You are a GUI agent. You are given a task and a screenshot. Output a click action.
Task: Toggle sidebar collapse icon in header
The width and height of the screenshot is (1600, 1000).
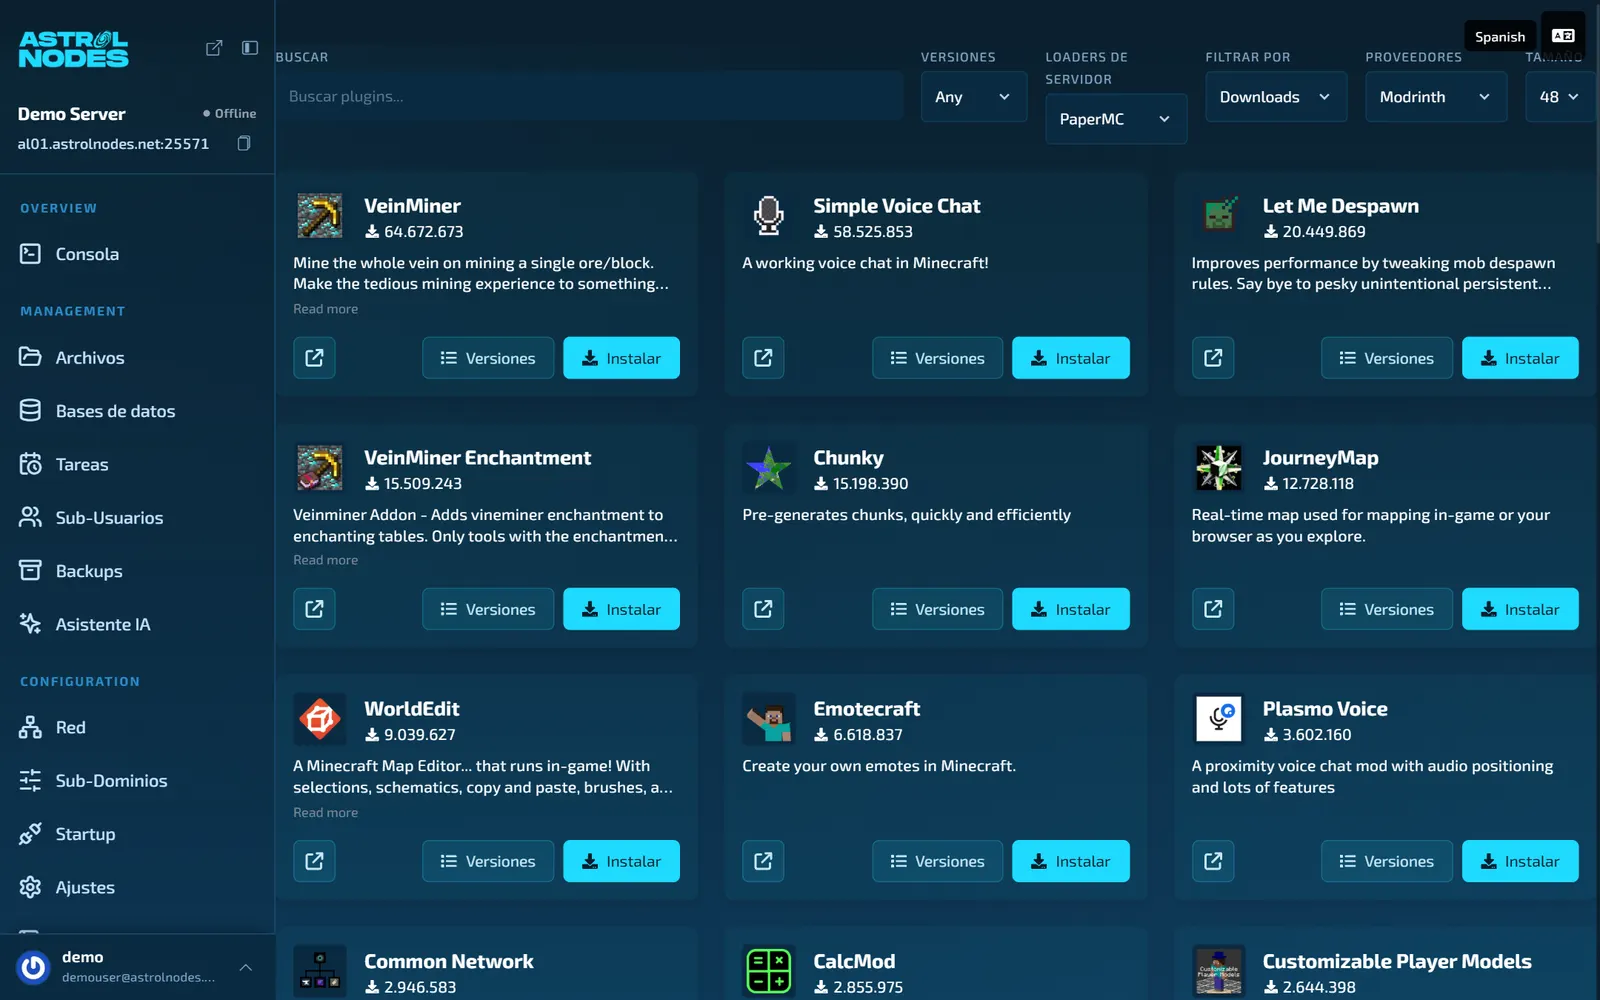click(x=250, y=48)
